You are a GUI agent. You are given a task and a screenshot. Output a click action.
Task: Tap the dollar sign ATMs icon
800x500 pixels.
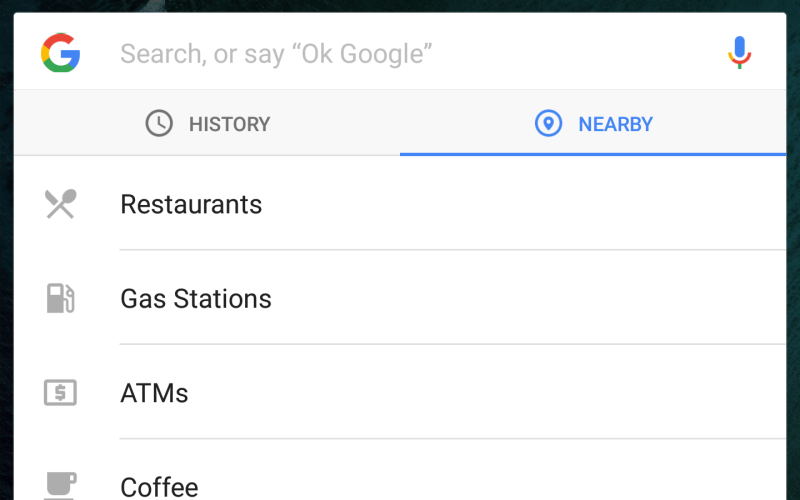[60, 392]
